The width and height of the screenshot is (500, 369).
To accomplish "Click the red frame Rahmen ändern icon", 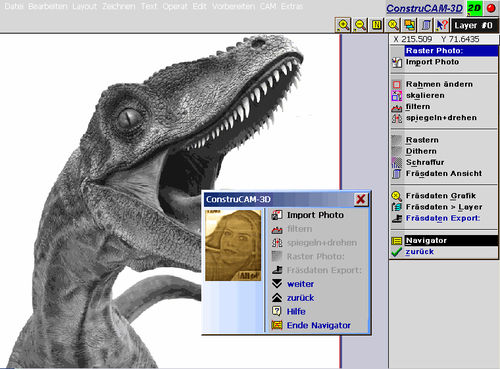I will [x=397, y=85].
